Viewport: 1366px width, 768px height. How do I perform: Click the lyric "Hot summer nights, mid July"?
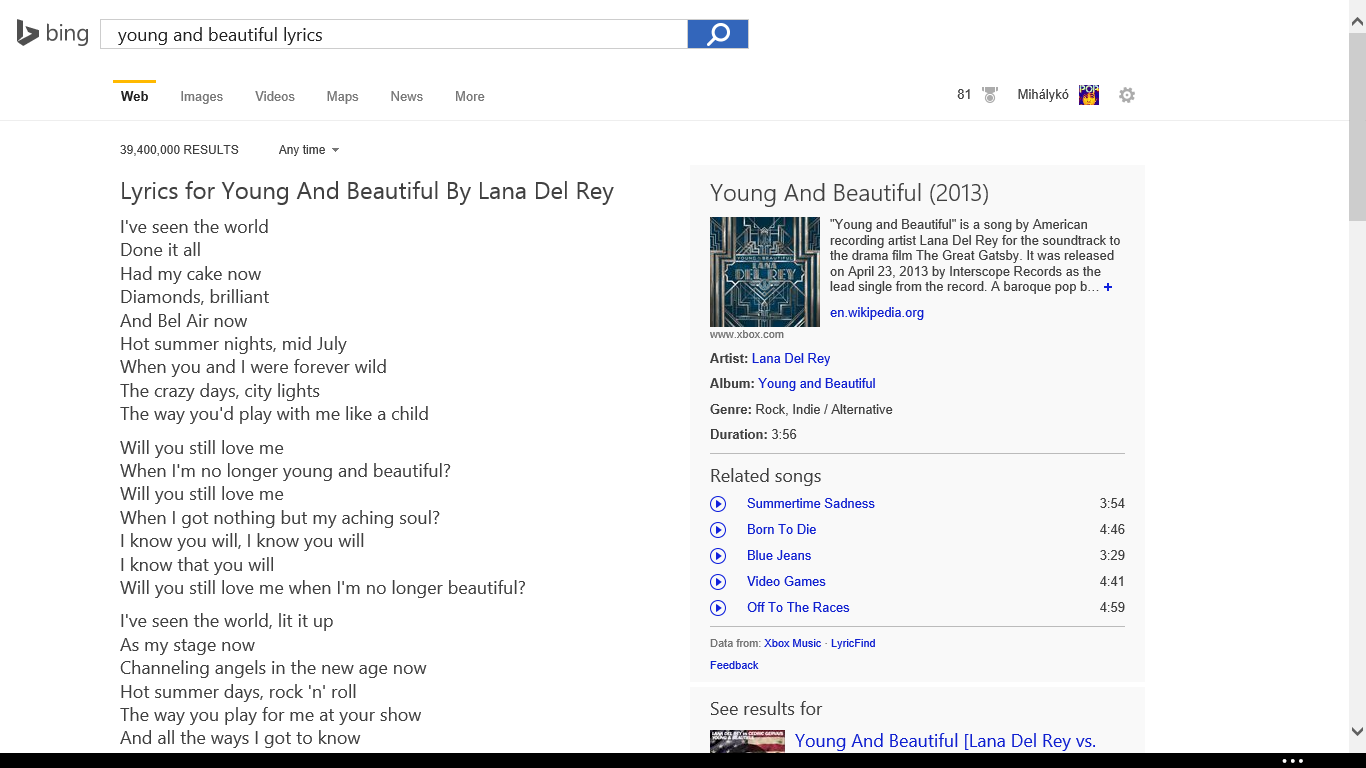click(233, 344)
